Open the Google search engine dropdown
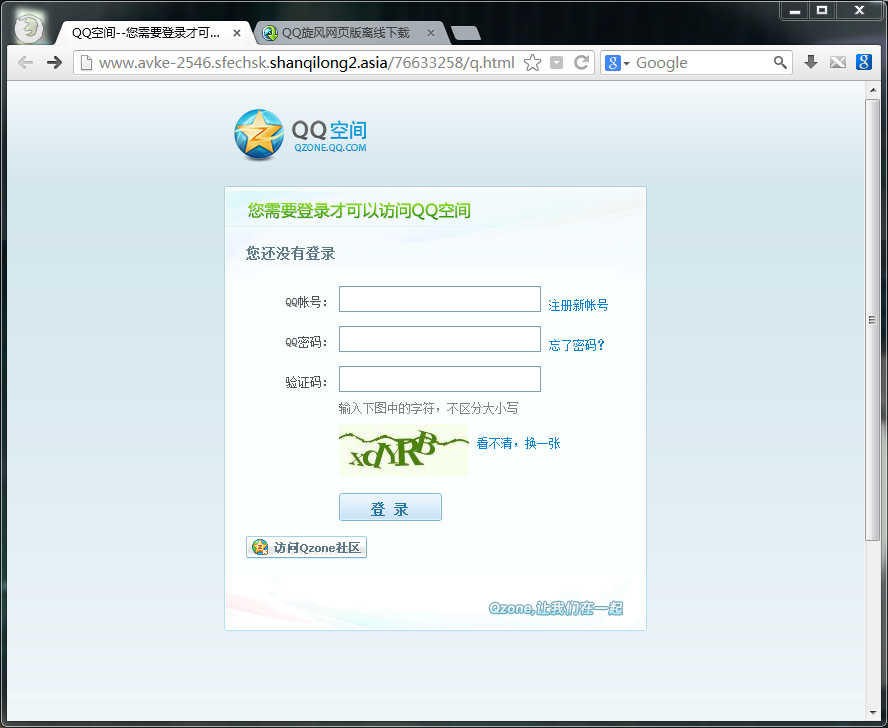Image resolution: width=888 pixels, height=728 pixels. [x=617, y=62]
